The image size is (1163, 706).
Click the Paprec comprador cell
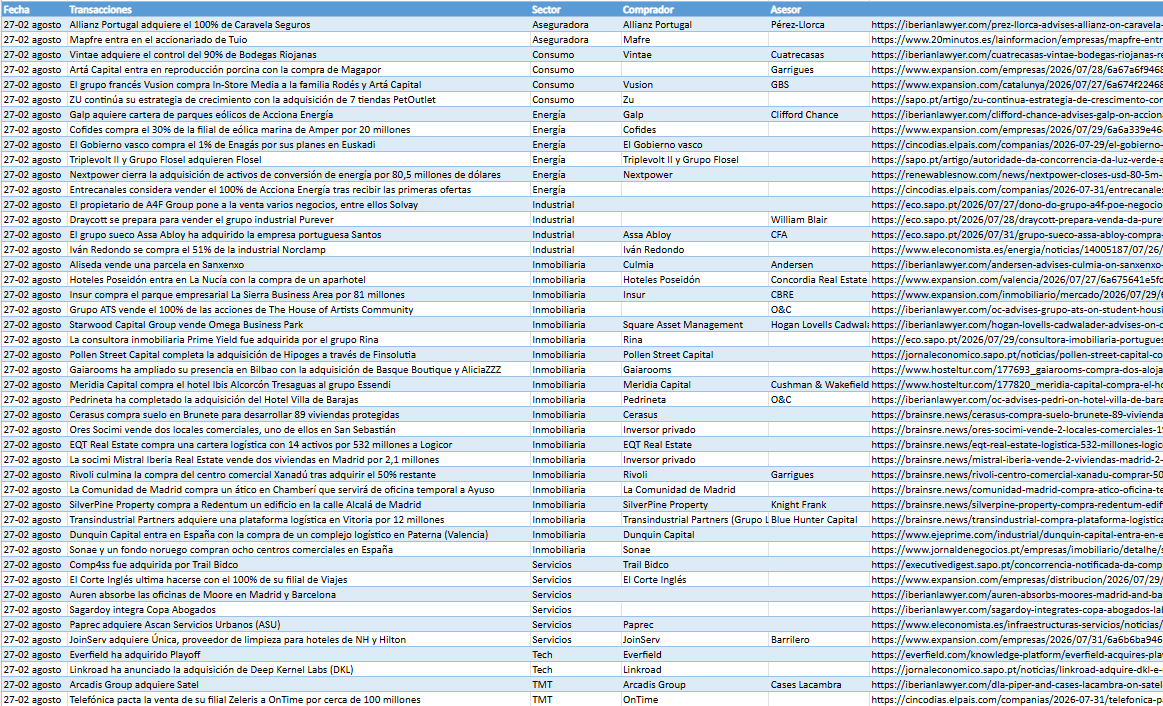694,625
